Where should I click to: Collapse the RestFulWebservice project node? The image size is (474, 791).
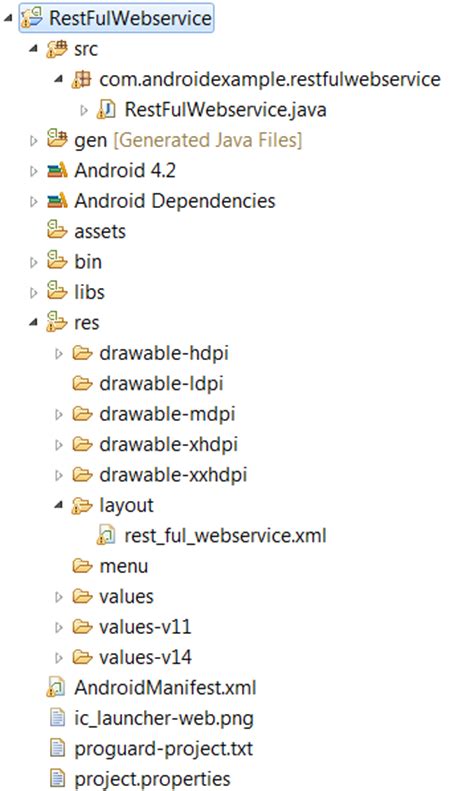8,19
